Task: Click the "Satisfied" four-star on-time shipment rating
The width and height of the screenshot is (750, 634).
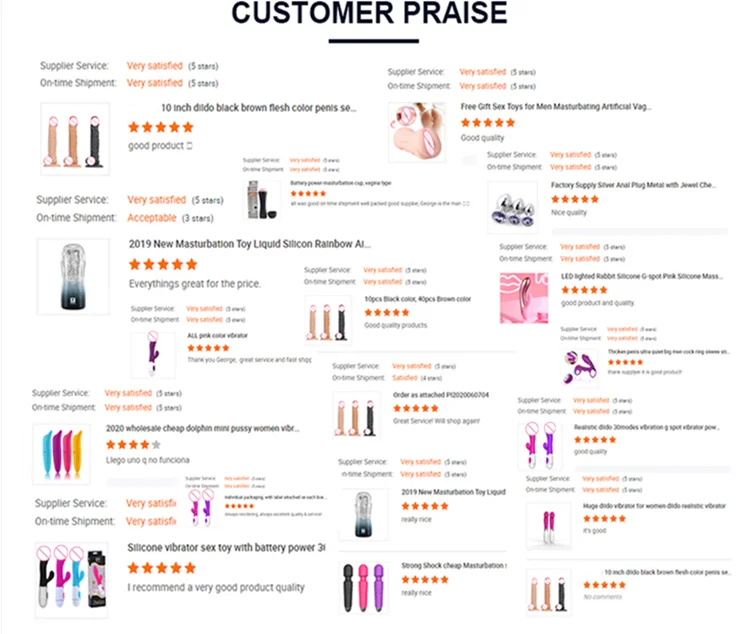Action: pyautogui.click(x=405, y=378)
